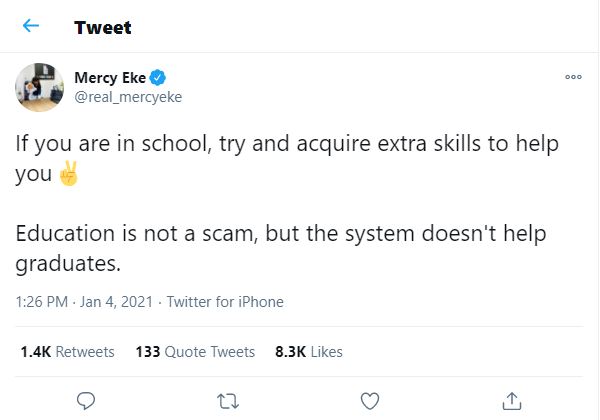The image size is (600, 420).
Task: Reply to the tweet via speech bubble
Action: 86,400
